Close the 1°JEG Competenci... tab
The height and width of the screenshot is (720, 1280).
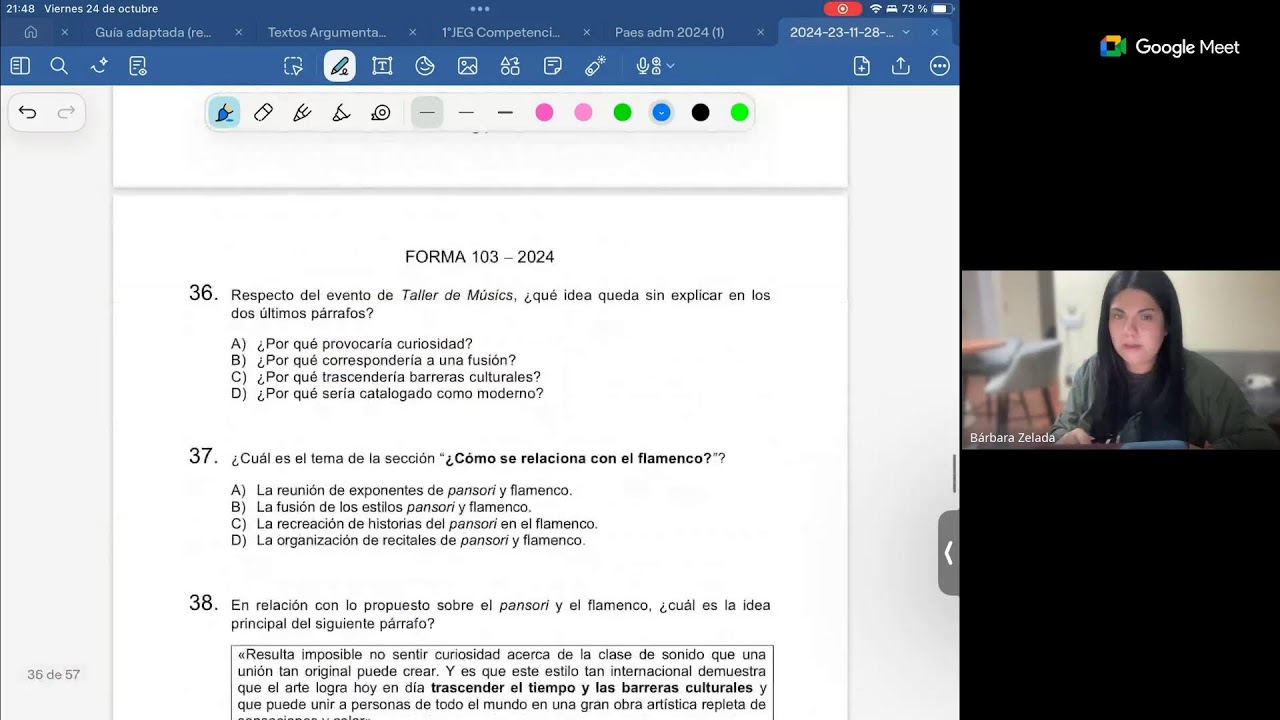point(586,32)
